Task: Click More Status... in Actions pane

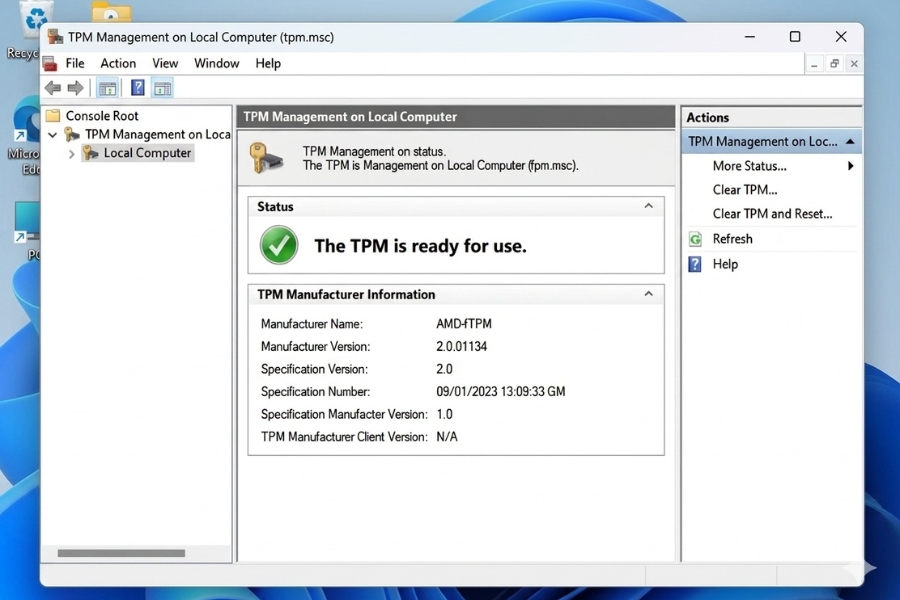Action: click(750, 166)
